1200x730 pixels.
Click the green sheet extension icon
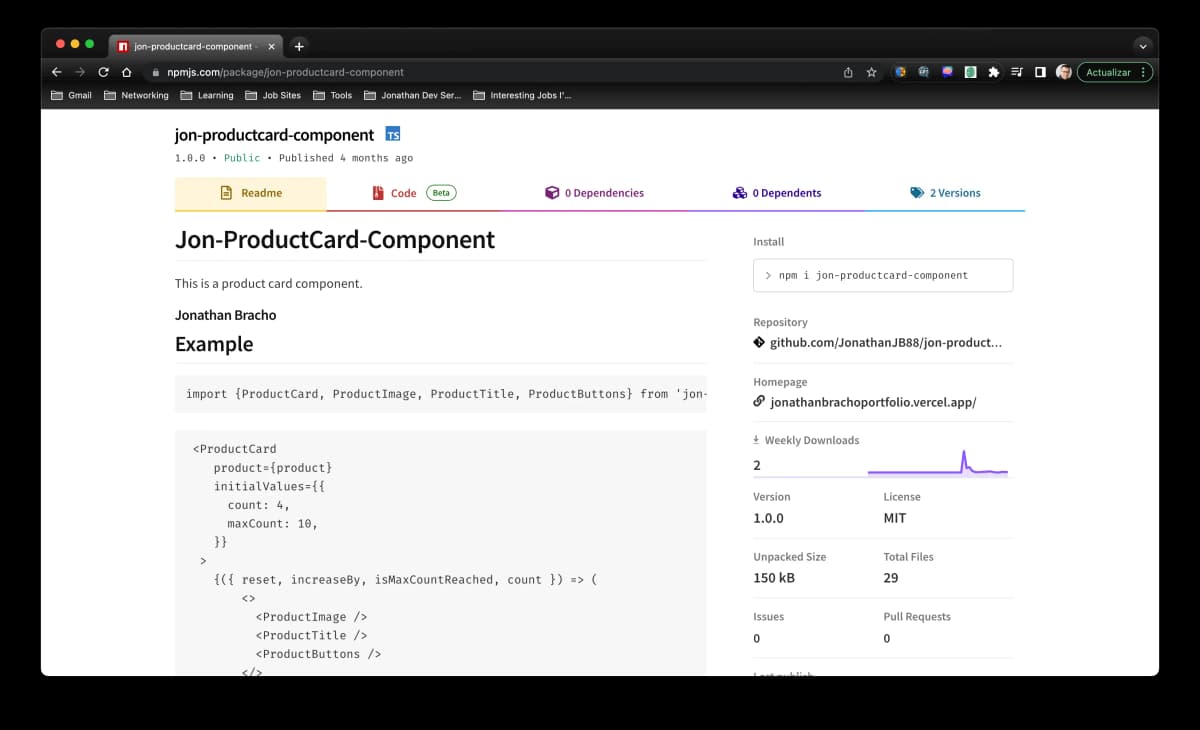(970, 72)
